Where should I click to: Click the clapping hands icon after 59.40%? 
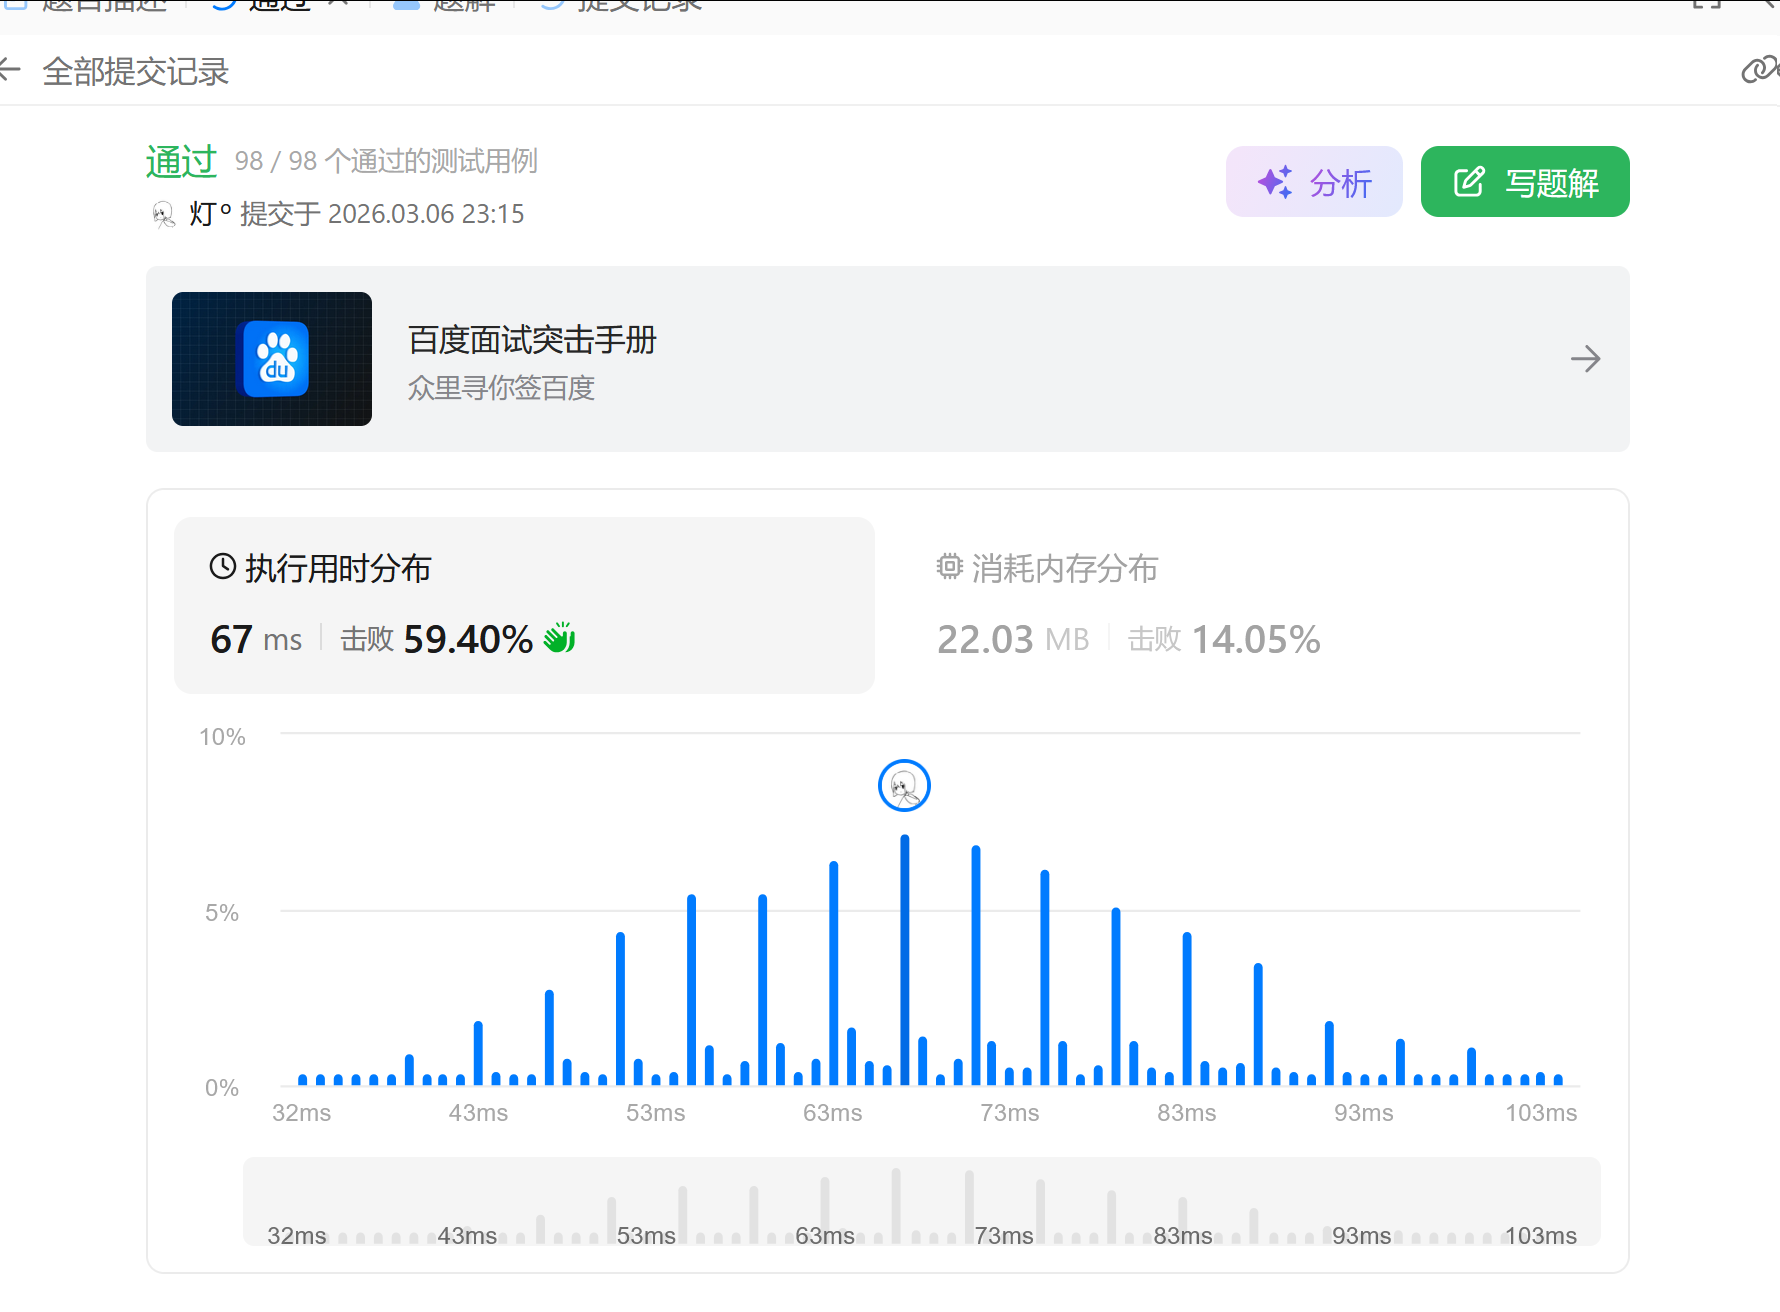(x=560, y=638)
